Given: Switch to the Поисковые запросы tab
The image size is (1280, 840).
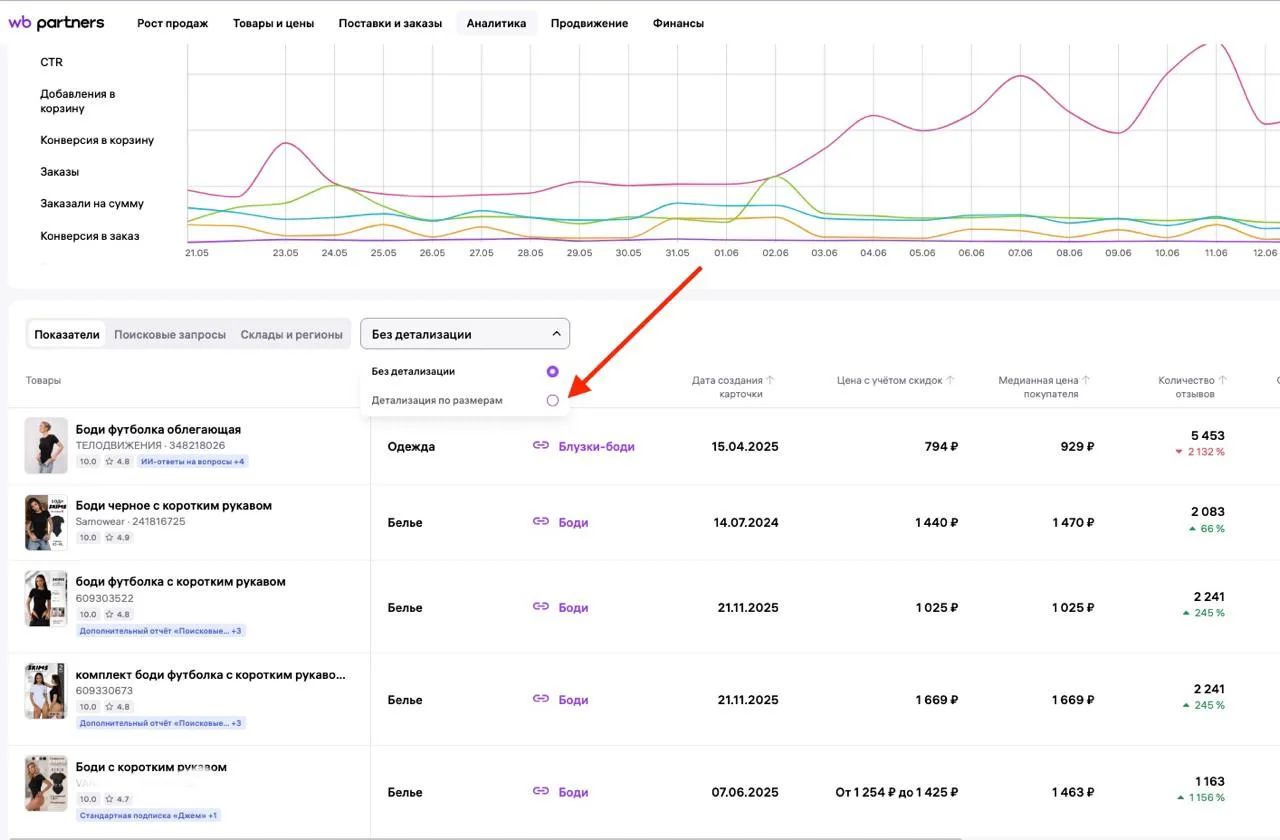Looking at the screenshot, I should point(170,335).
